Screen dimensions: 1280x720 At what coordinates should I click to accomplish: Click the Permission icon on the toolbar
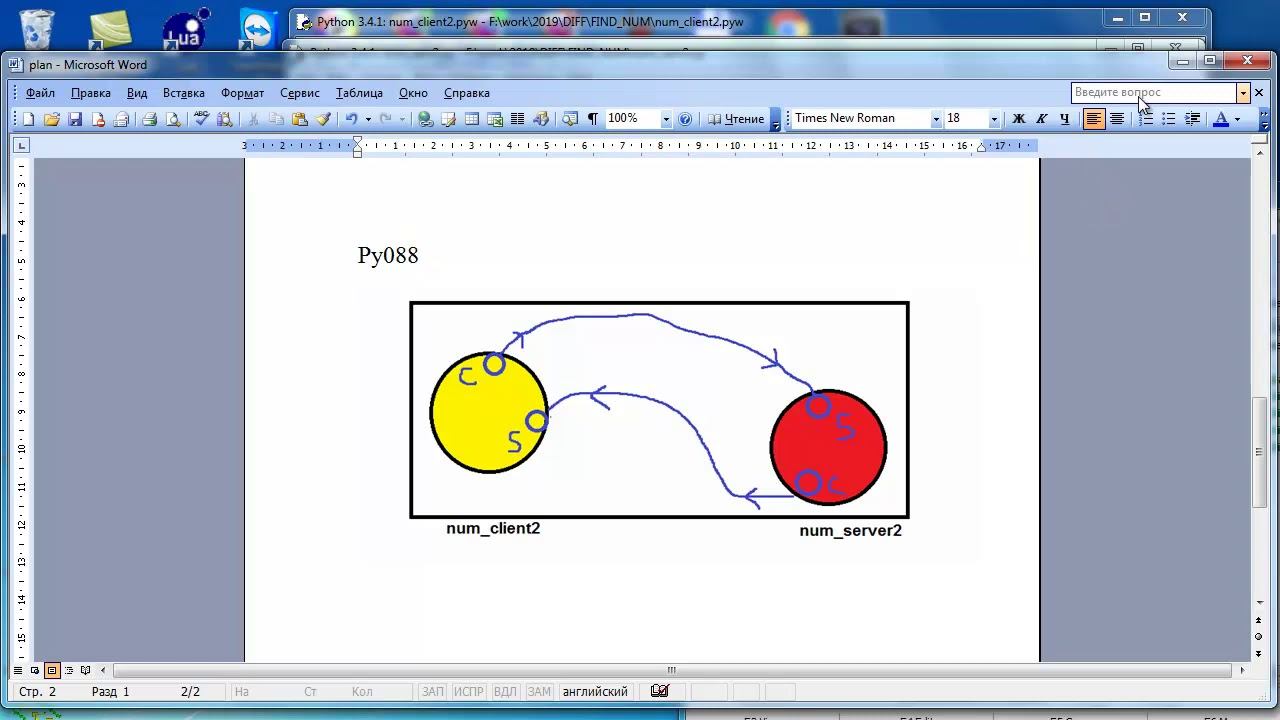pyautogui.click(x=98, y=119)
